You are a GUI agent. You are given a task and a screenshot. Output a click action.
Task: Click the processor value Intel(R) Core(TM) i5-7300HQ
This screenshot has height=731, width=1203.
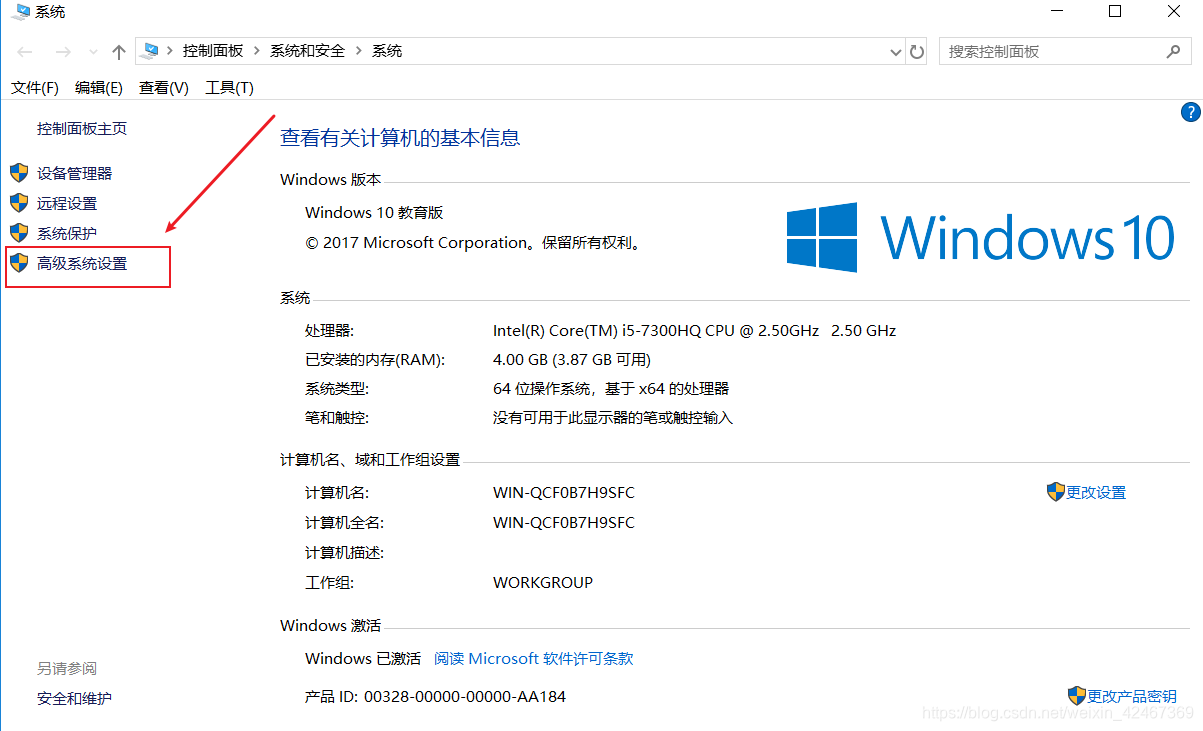click(x=695, y=330)
